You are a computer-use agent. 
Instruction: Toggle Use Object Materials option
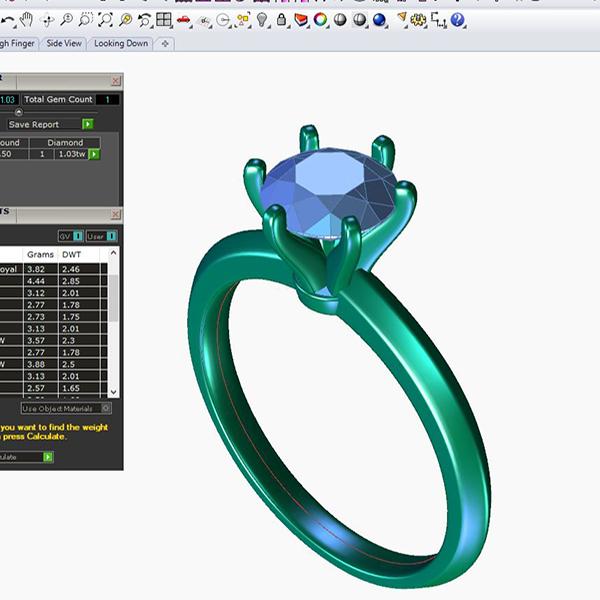(66, 408)
